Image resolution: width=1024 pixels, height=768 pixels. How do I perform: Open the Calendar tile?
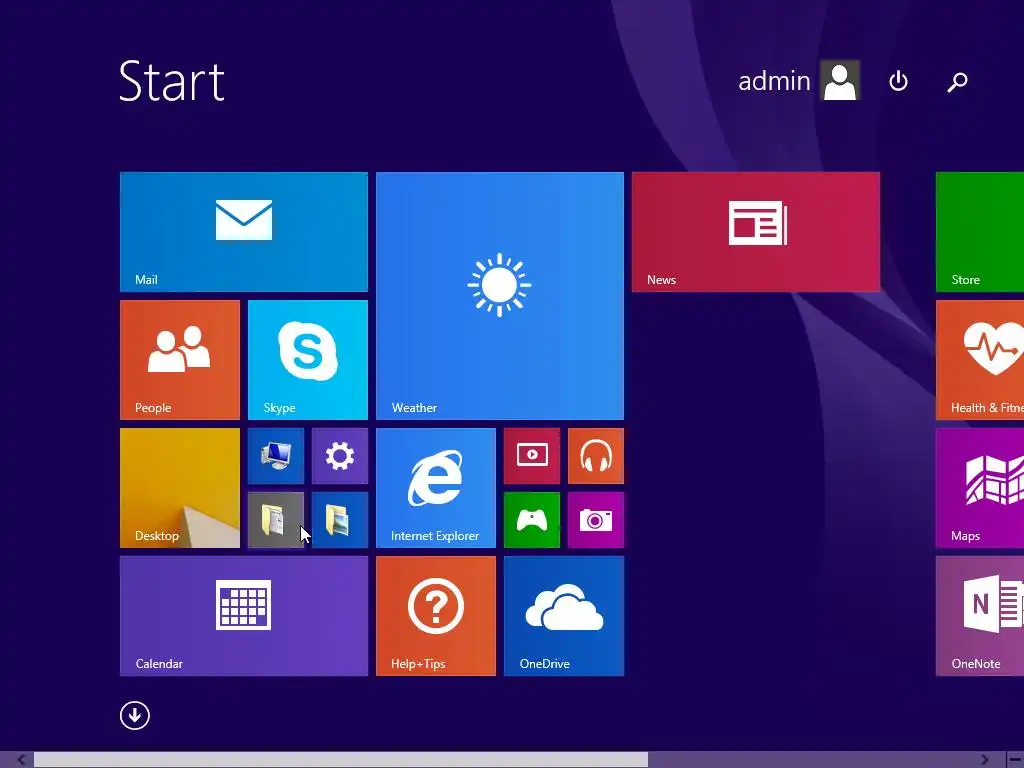(x=244, y=616)
